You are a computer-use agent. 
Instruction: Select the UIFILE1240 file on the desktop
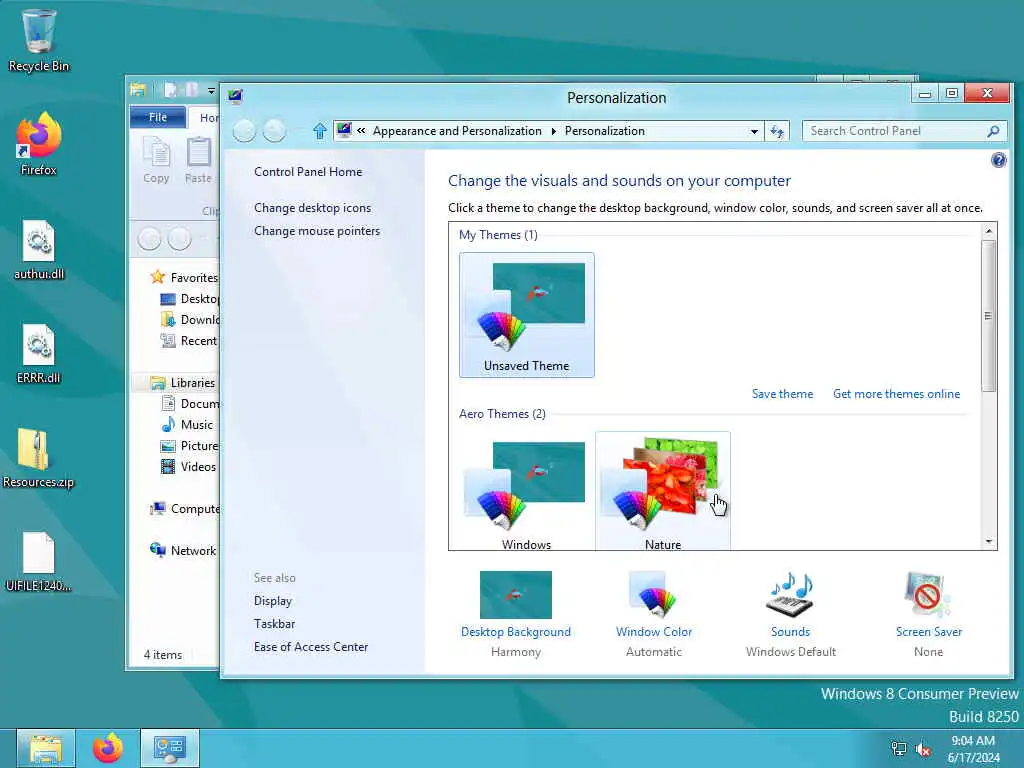[39, 562]
